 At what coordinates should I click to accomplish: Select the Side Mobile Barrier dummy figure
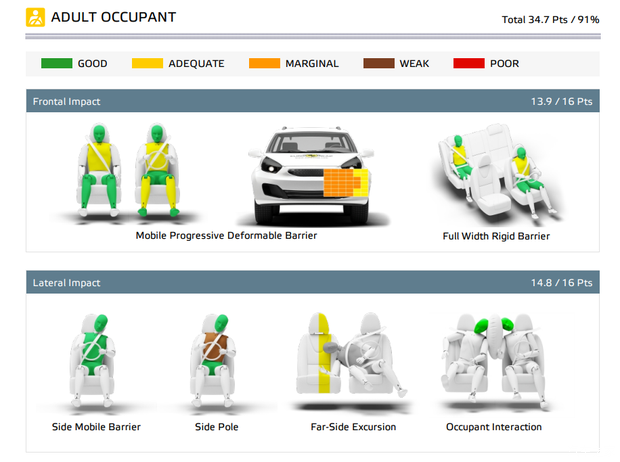point(96,357)
